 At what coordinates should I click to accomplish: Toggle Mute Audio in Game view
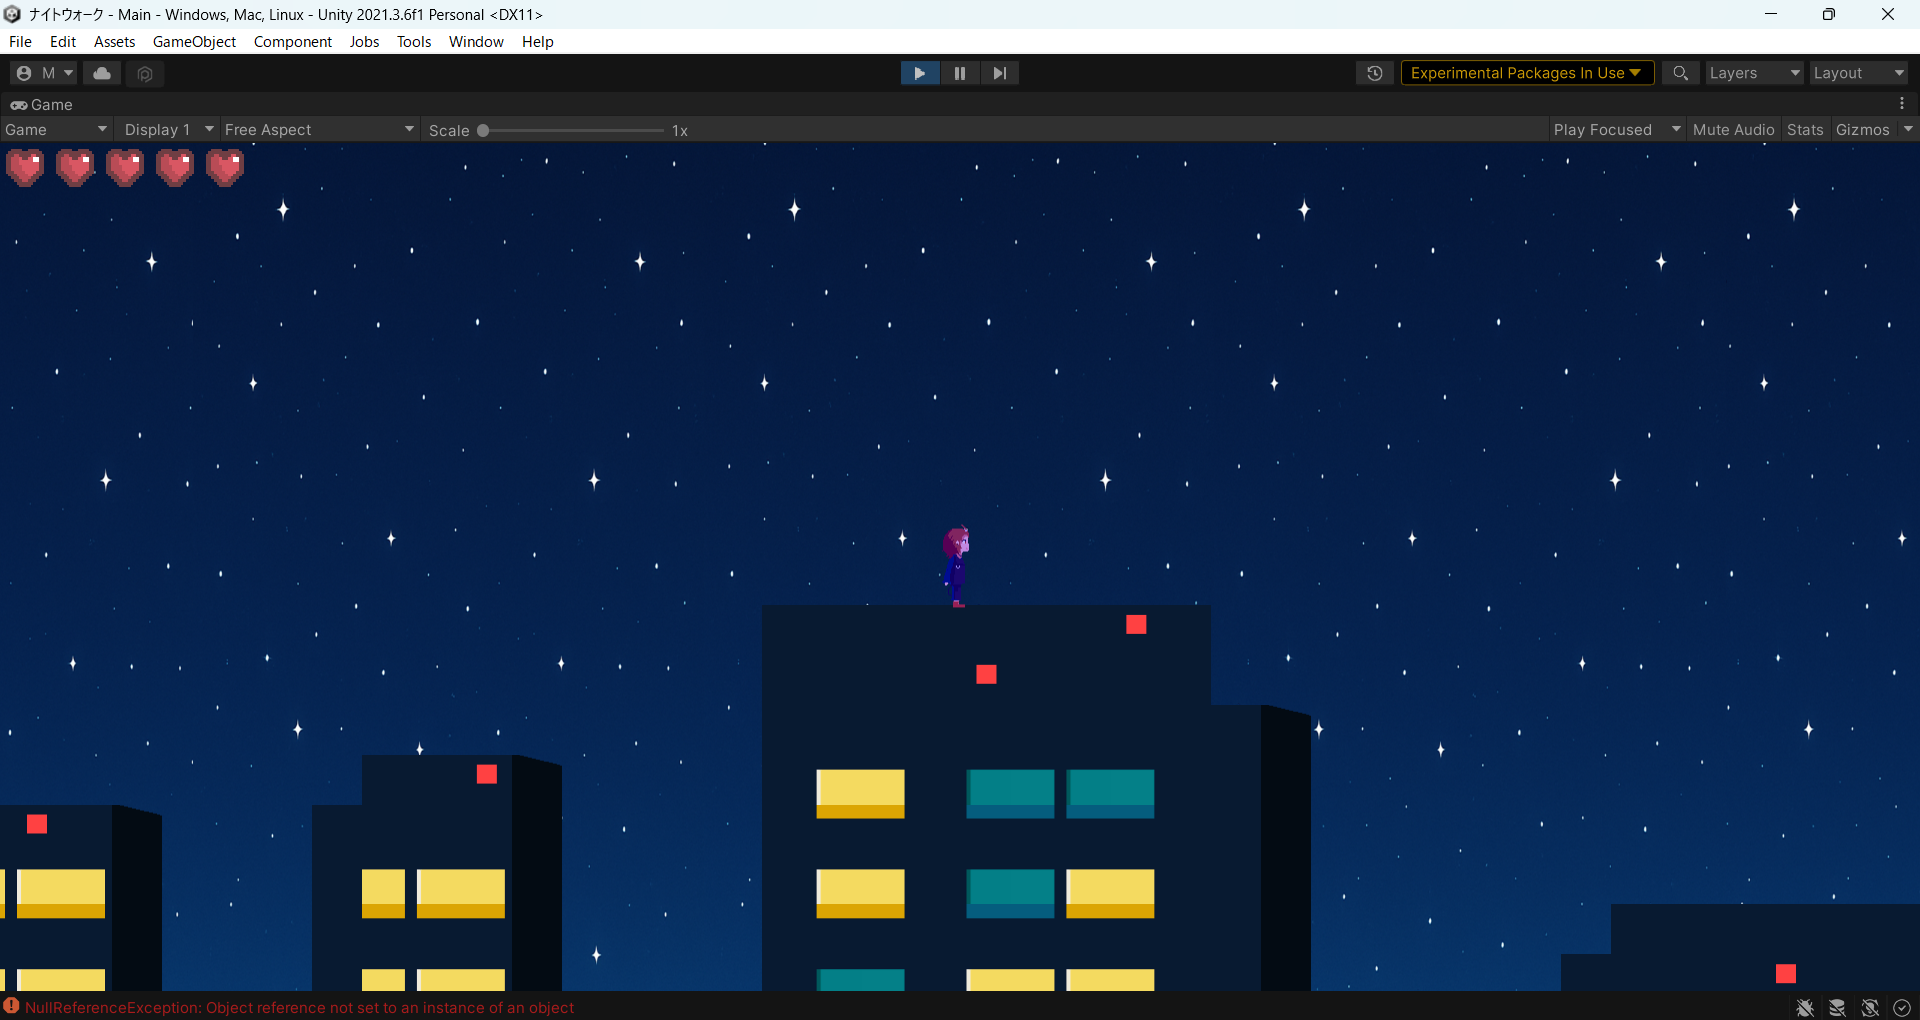(x=1733, y=130)
